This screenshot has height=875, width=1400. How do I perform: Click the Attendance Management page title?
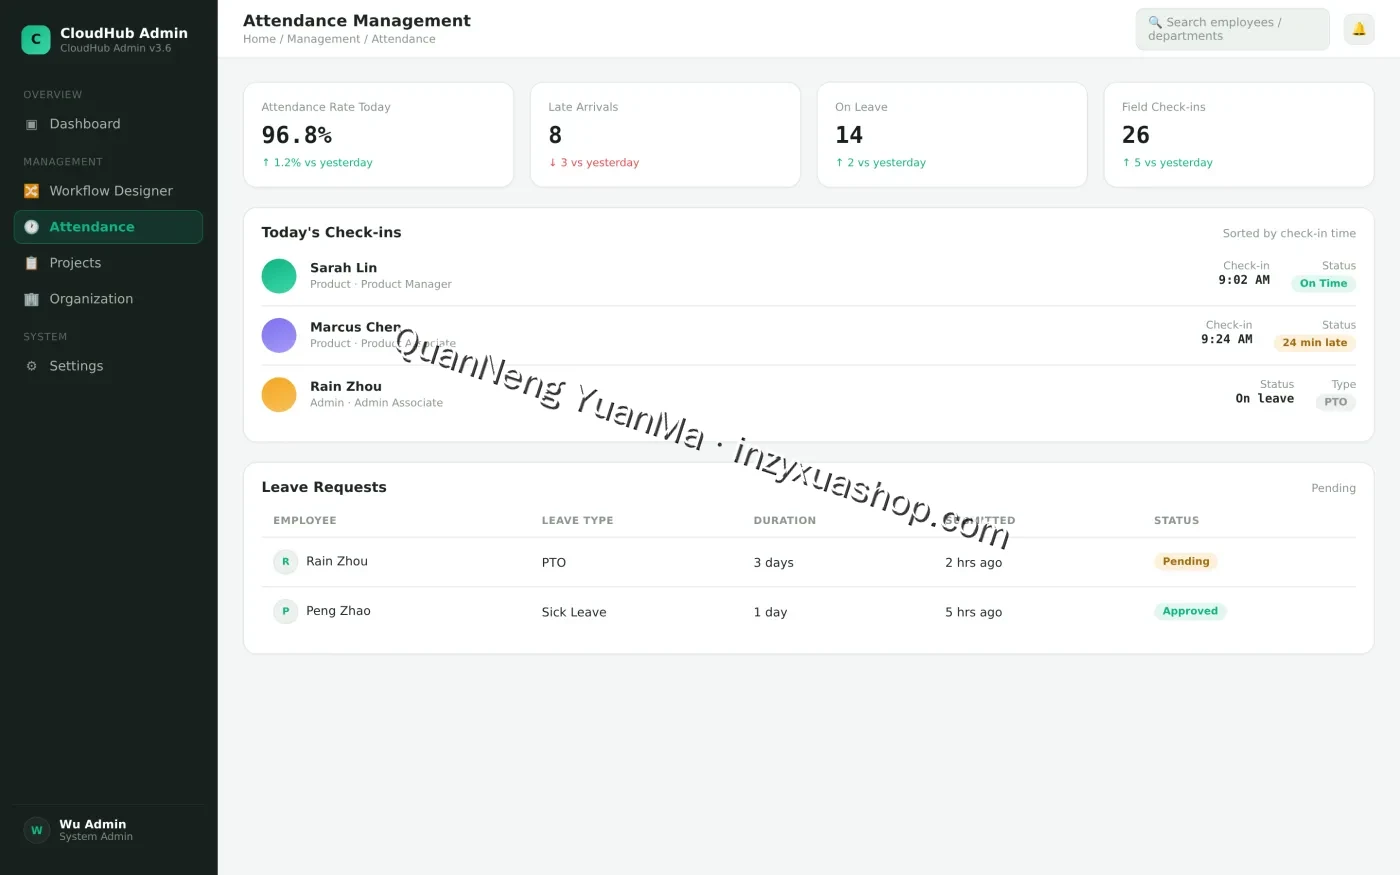point(357,20)
